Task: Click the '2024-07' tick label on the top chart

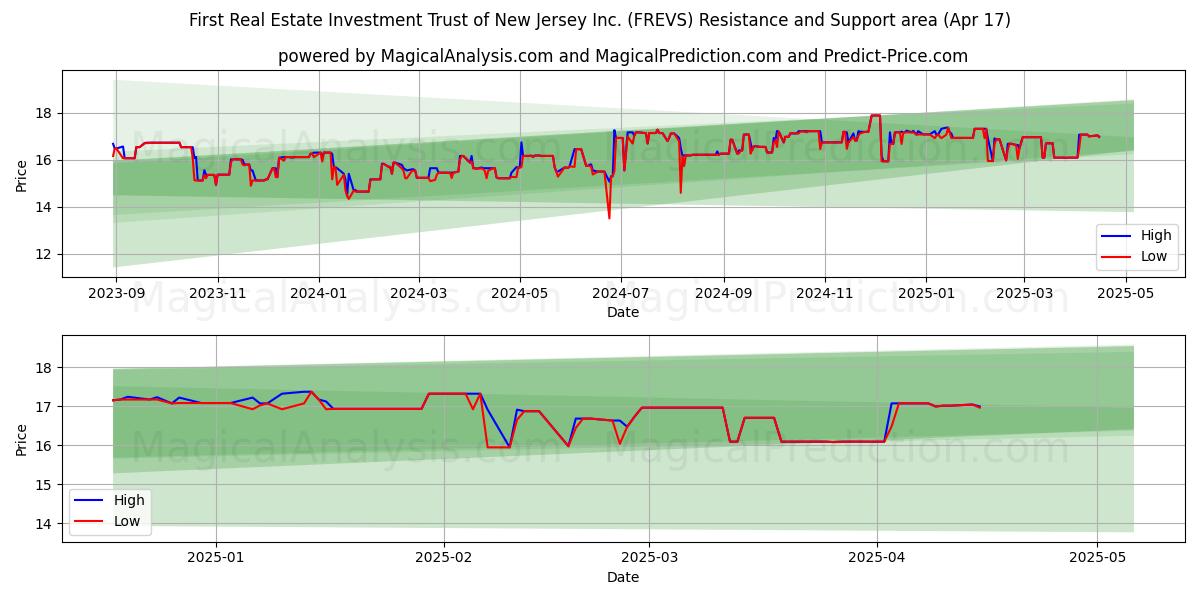Action: [621, 295]
